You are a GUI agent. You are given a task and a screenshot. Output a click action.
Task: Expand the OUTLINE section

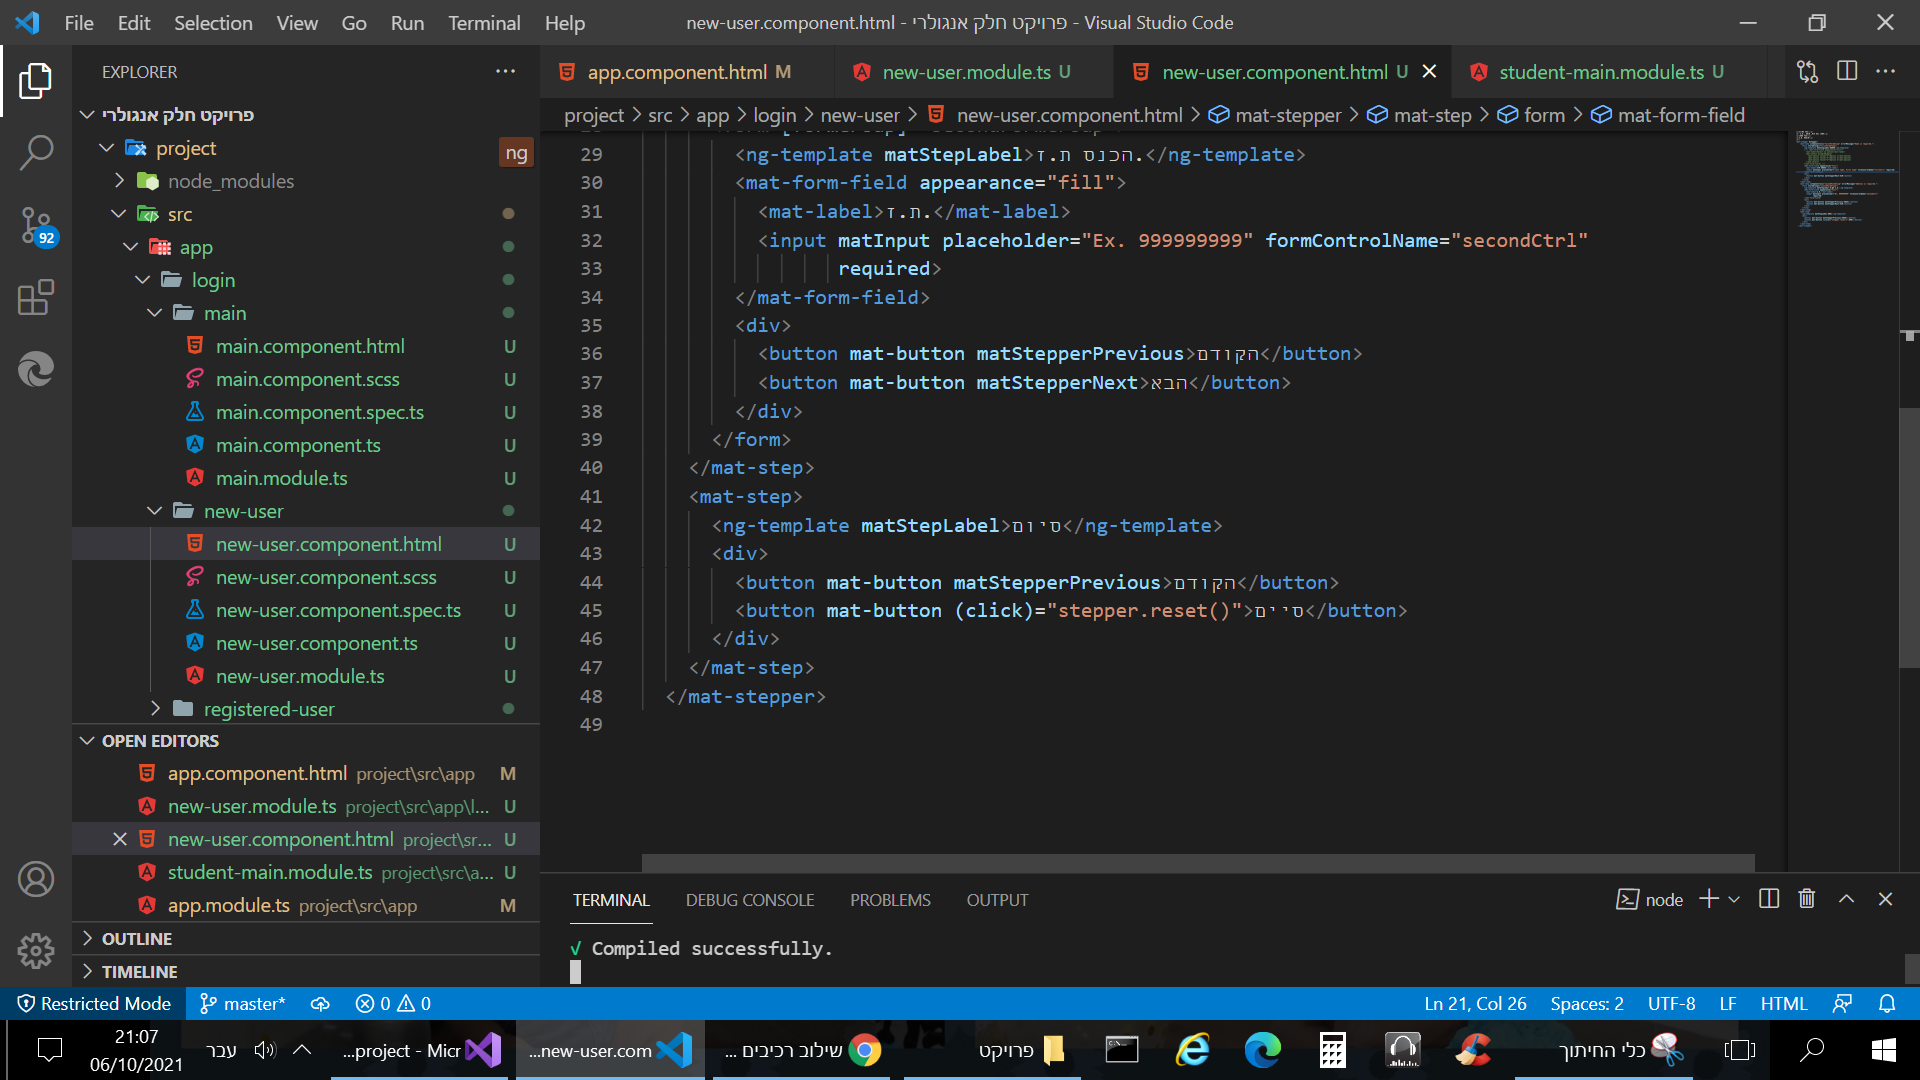click(x=136, y=939)
